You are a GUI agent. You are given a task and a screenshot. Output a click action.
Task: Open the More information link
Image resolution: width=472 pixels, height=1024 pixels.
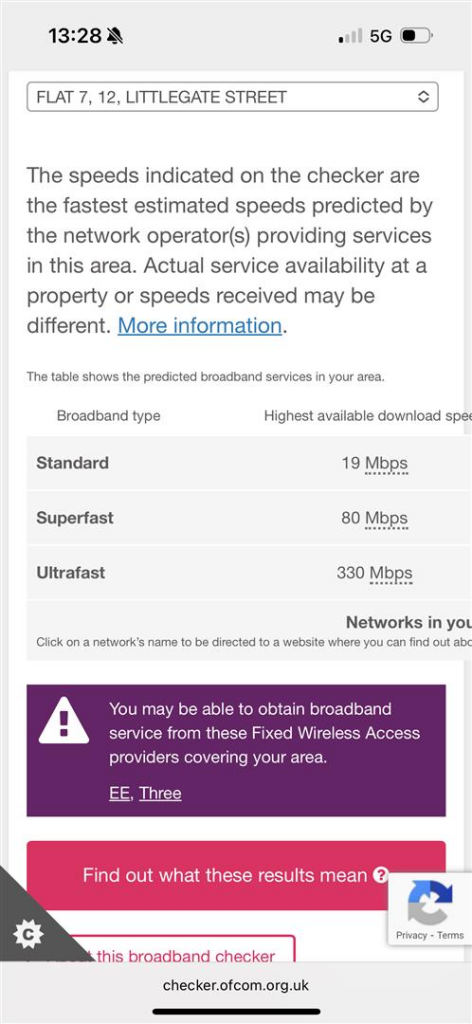coord(200,325)
